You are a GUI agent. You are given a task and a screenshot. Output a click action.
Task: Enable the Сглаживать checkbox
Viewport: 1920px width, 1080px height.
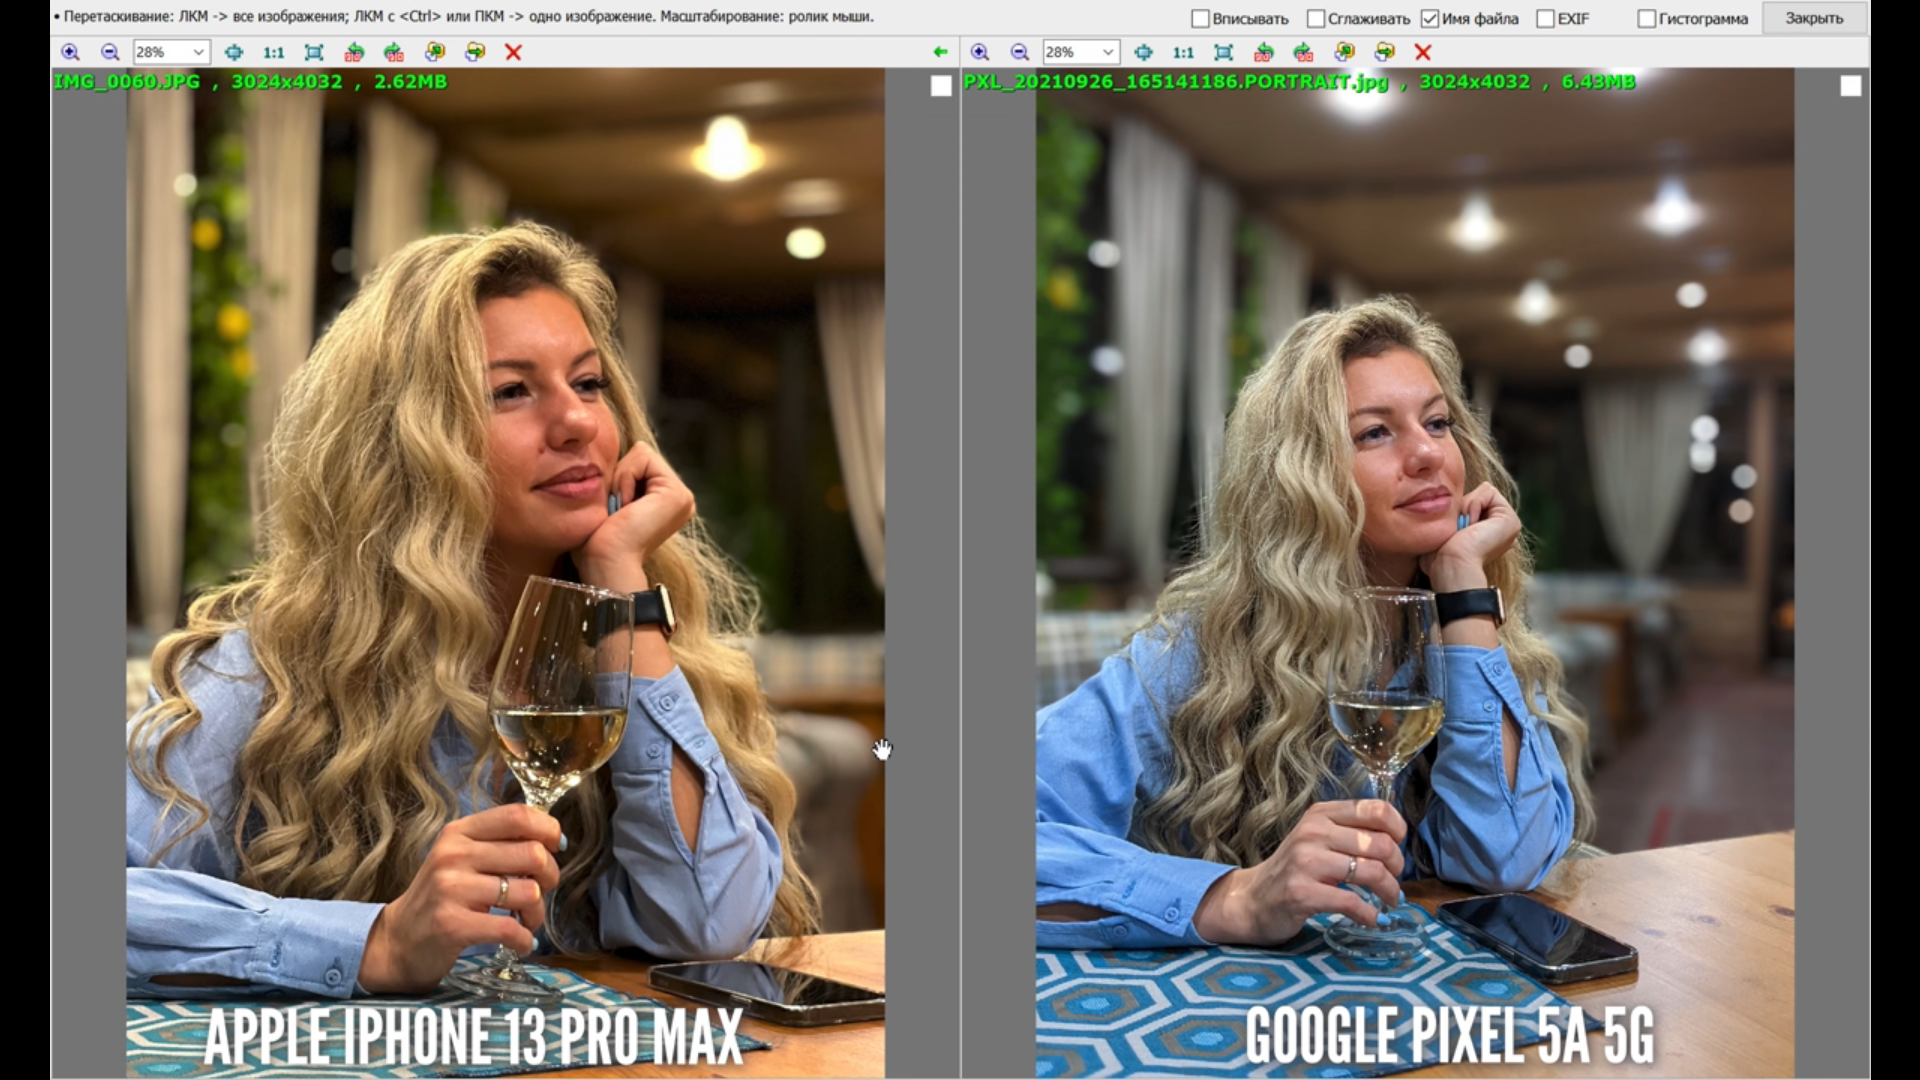1316,18
